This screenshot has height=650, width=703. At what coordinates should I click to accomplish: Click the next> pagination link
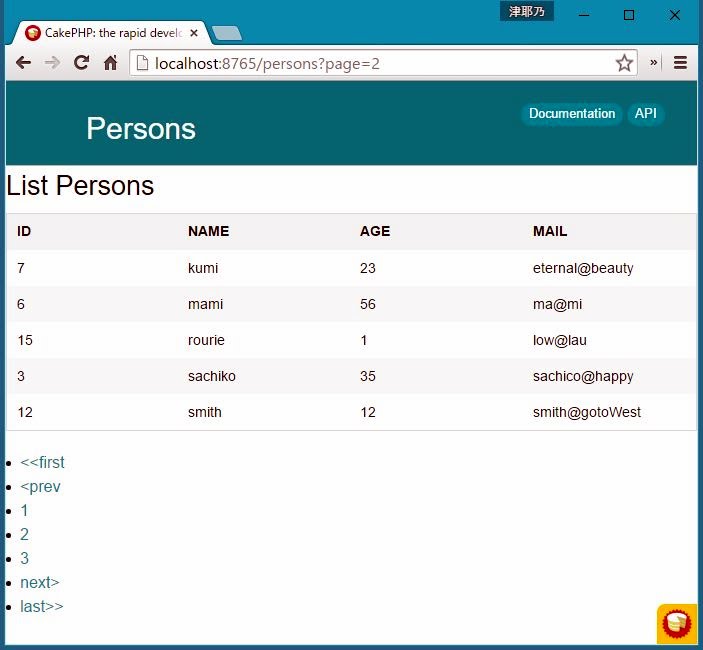pyautogui.click(x=40, y=583)
